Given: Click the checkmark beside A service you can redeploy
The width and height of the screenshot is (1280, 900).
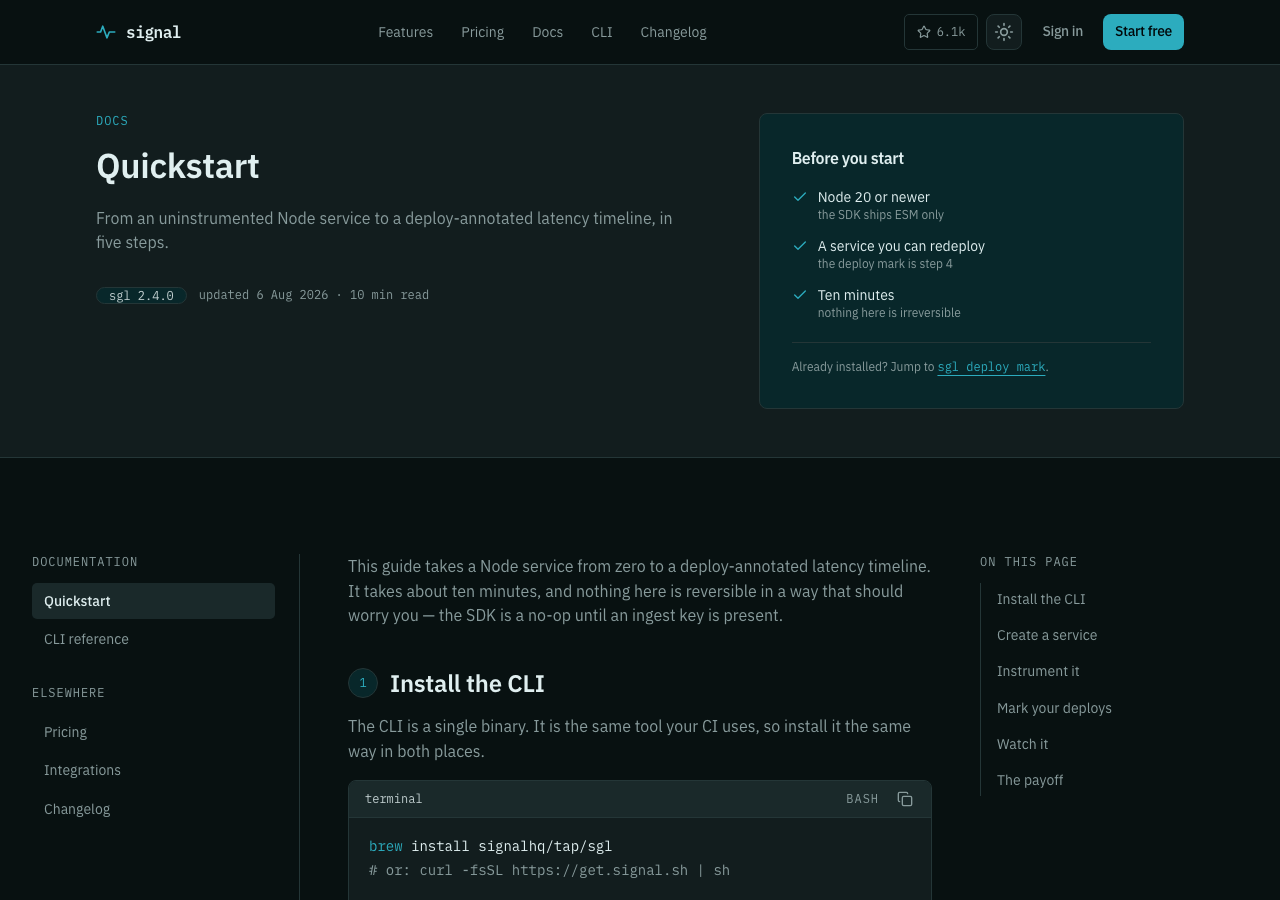Looking at the screenshot, I should pyautogui.click(x=800, y=246).
